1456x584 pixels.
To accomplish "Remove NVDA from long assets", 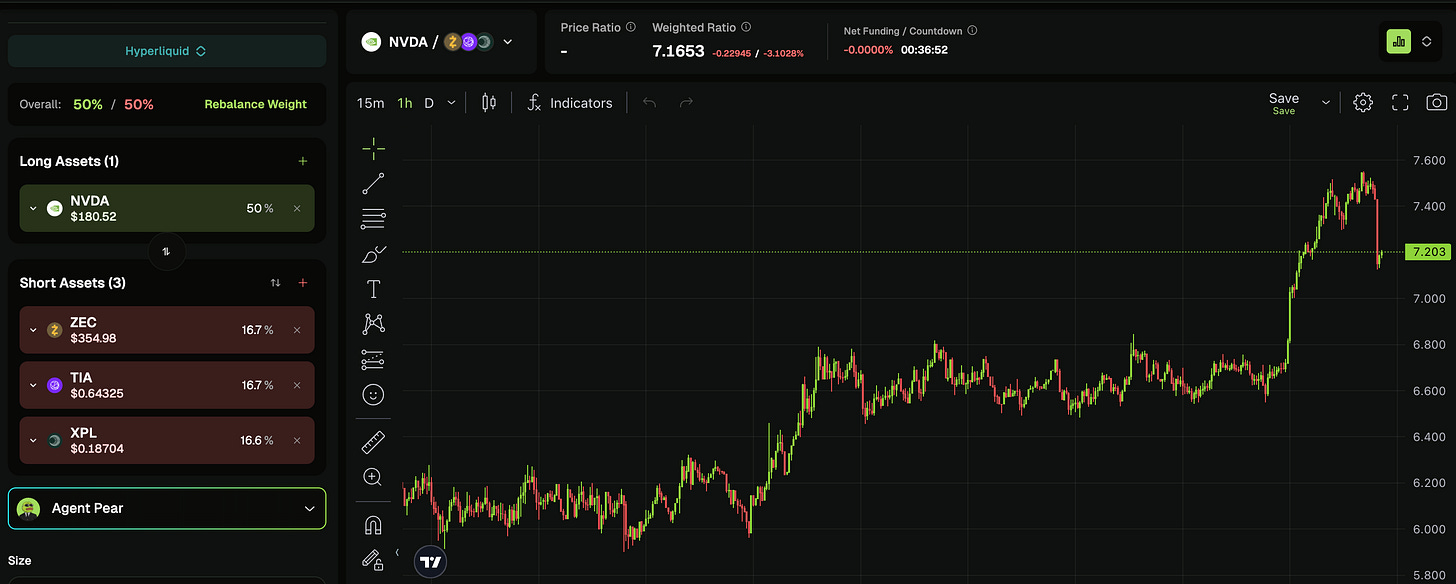I will (297, 209).
